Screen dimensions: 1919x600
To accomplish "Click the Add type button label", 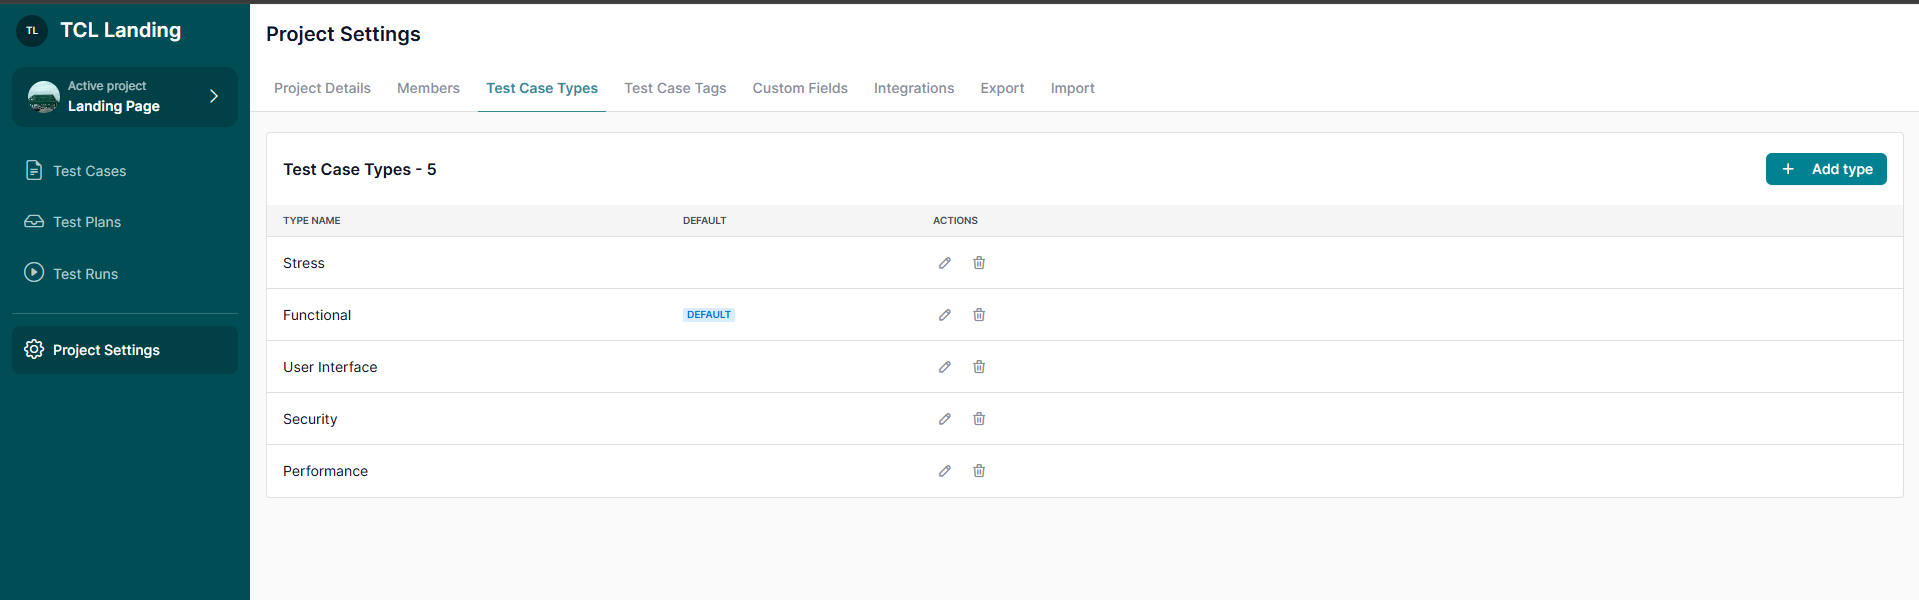I will tap(1842, 169).
